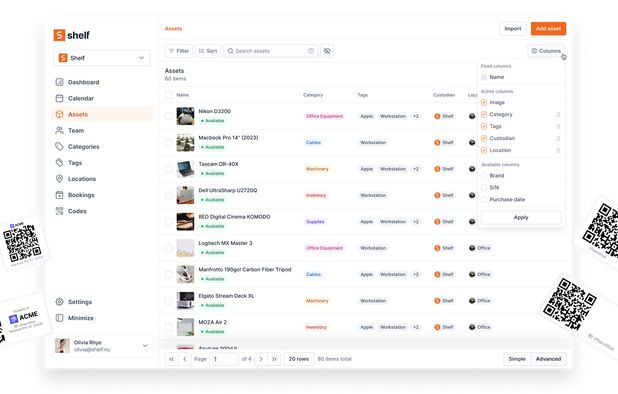Screen dimensions: 618x394
Task: Uncheck the Image column checkbox
Action: [x=484, y=102]
